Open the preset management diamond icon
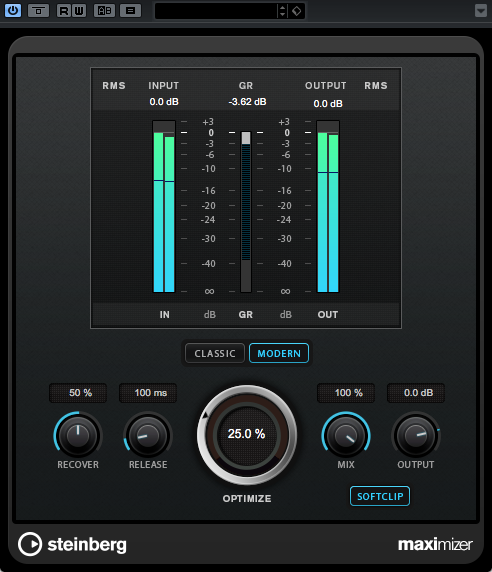This screenshot has width=492, height=572. point(297,11)
